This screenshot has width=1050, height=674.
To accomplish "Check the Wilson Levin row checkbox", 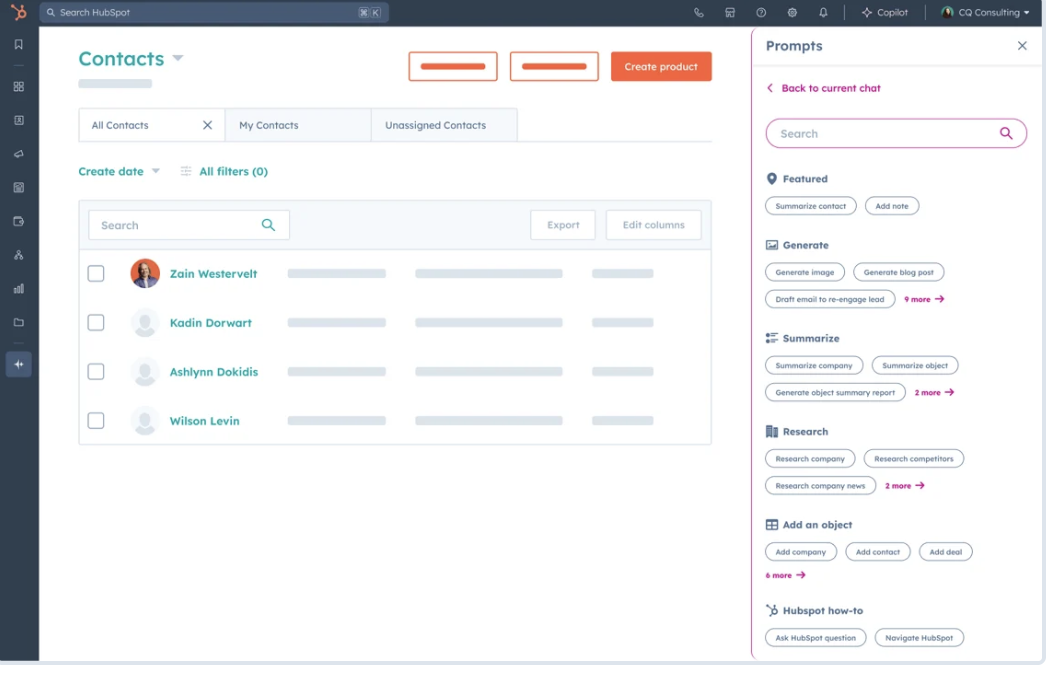I will click(x=96, y=422).
